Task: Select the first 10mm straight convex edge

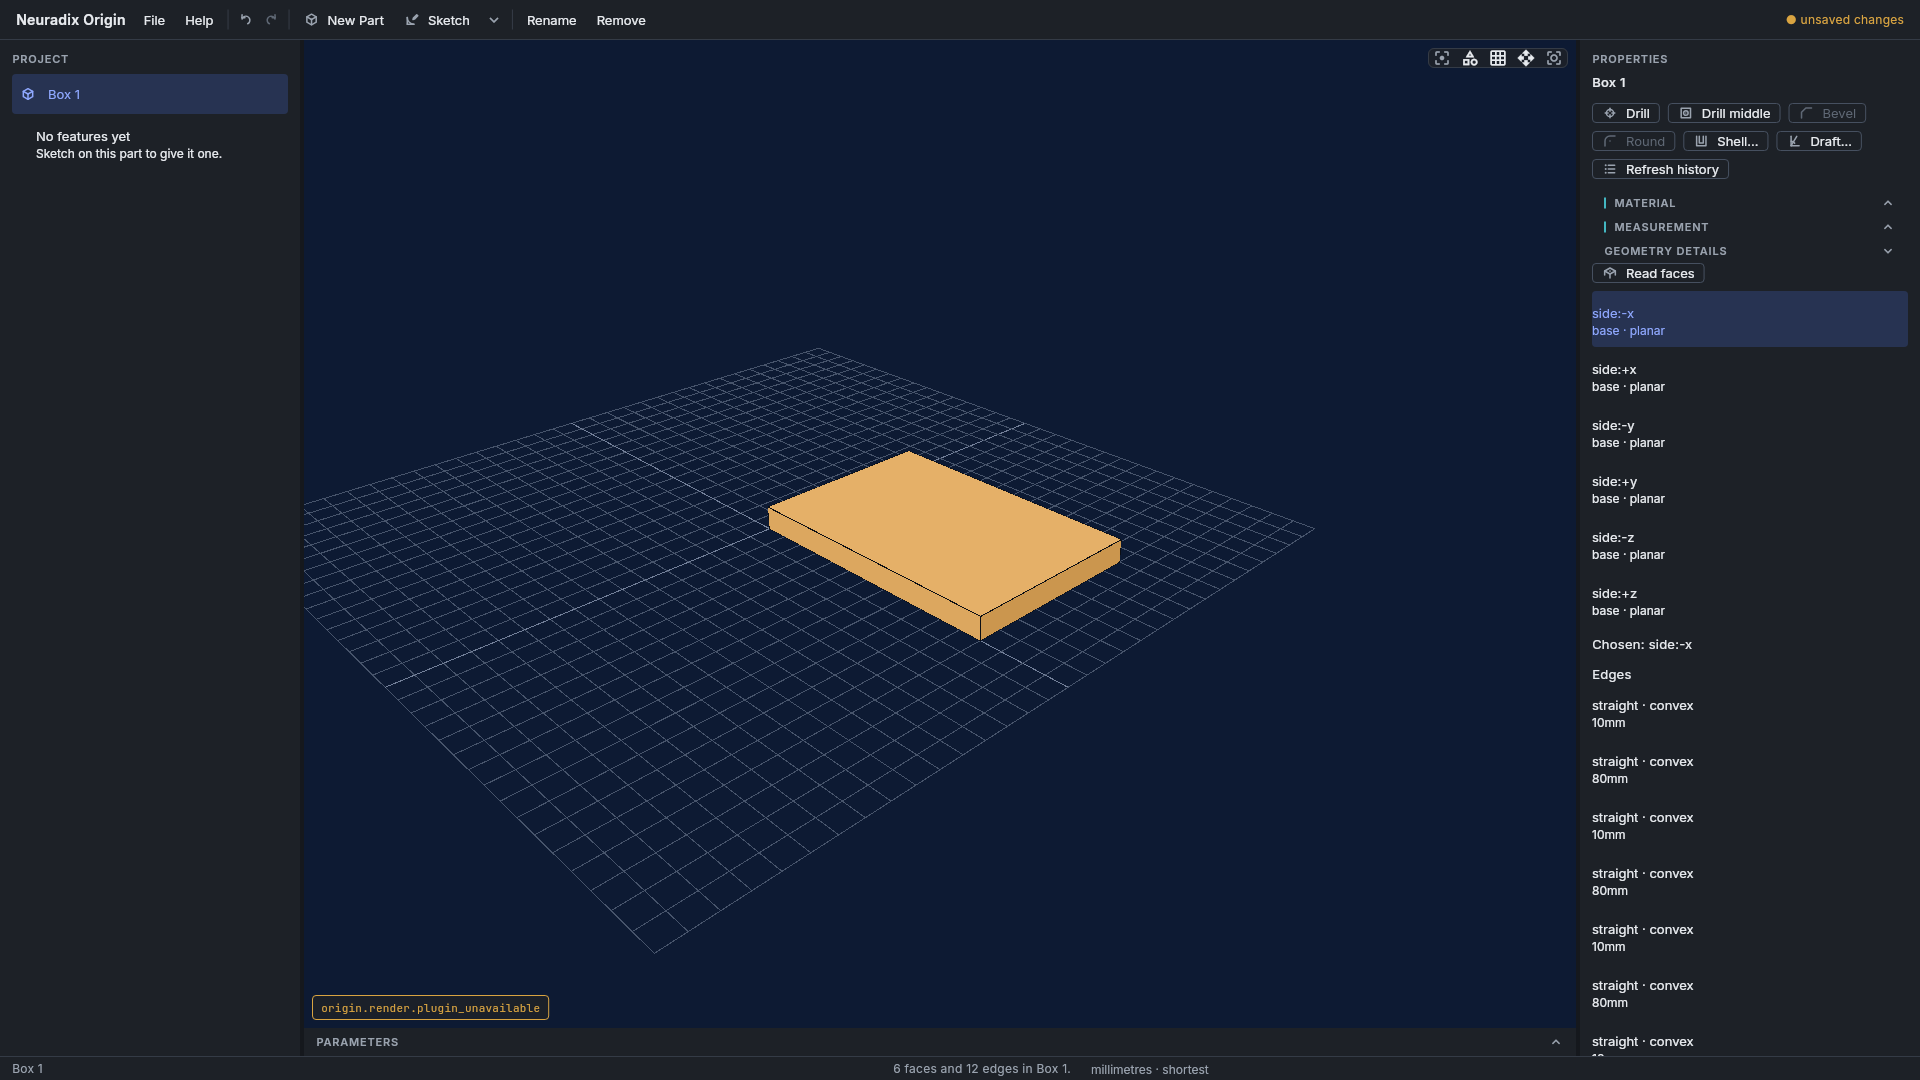Action: 1750,714
